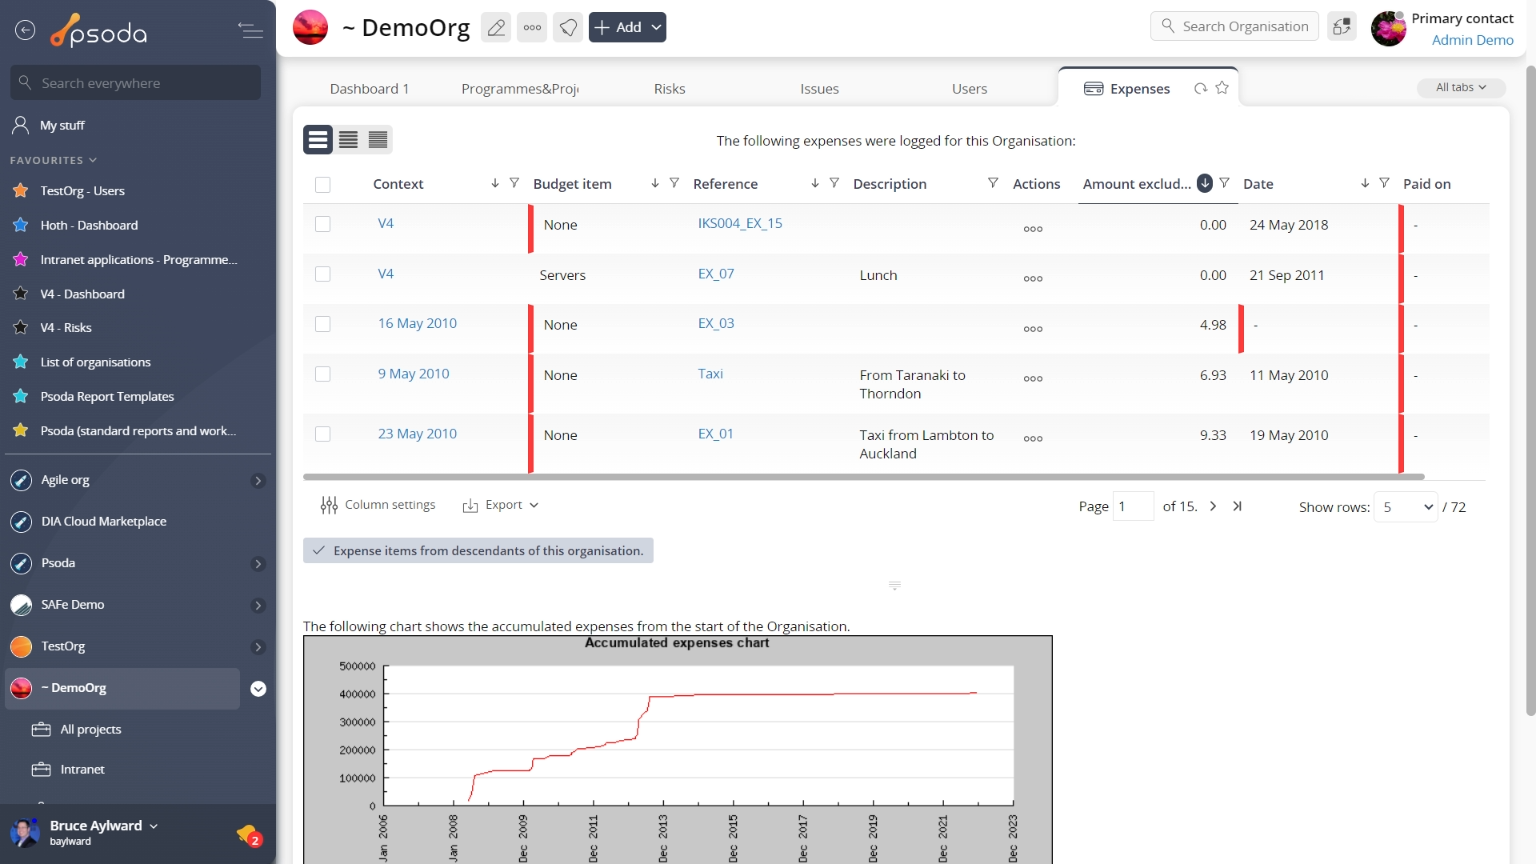Screen dimensions: 1536x864
Task: Toggle expense items from descendants option
Action: click(478, 551)
